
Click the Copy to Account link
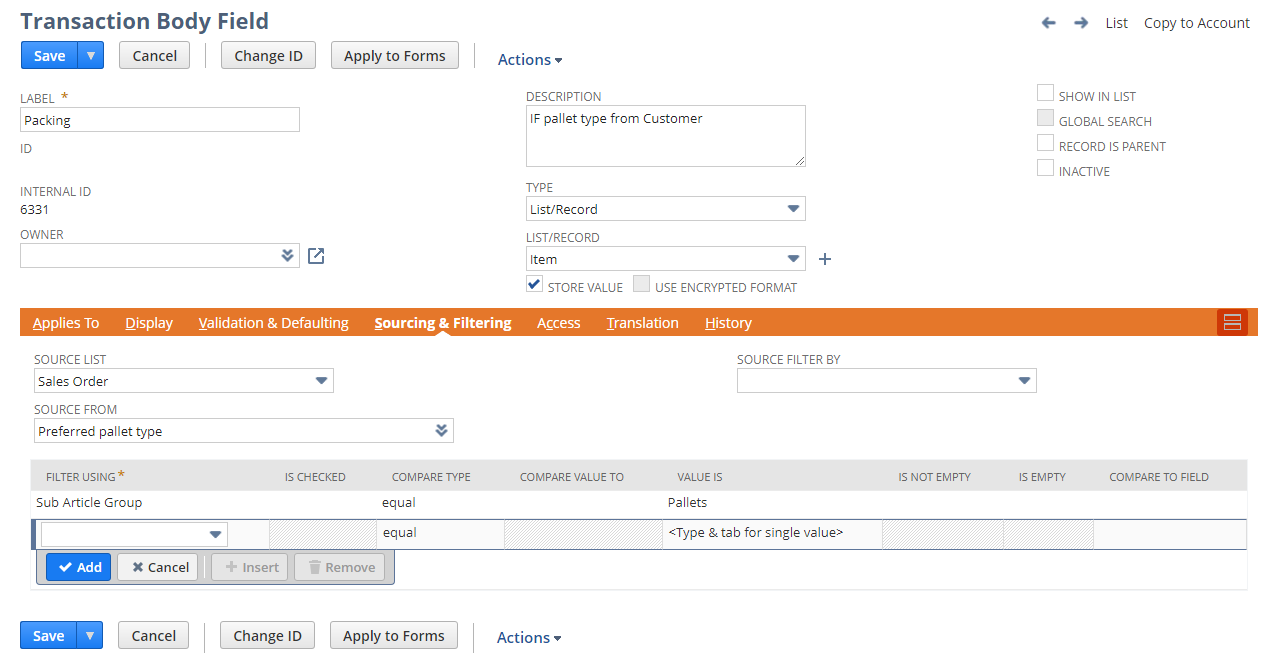[x=1196, y=22]
